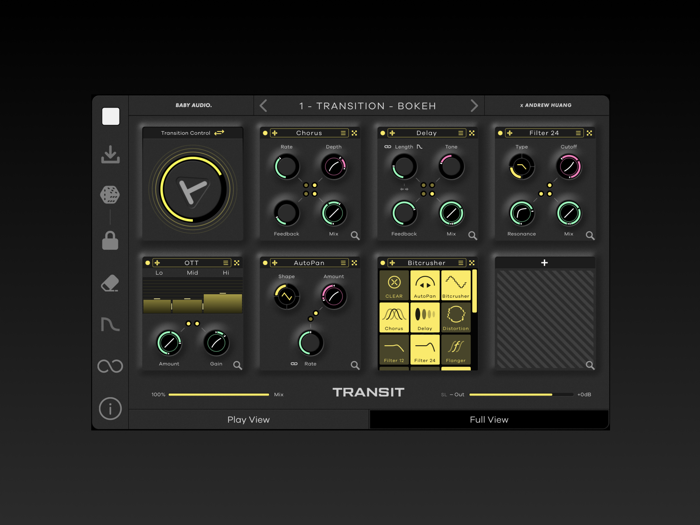Open the info icon in sidebar
The image size is (700, 525).
110,408
